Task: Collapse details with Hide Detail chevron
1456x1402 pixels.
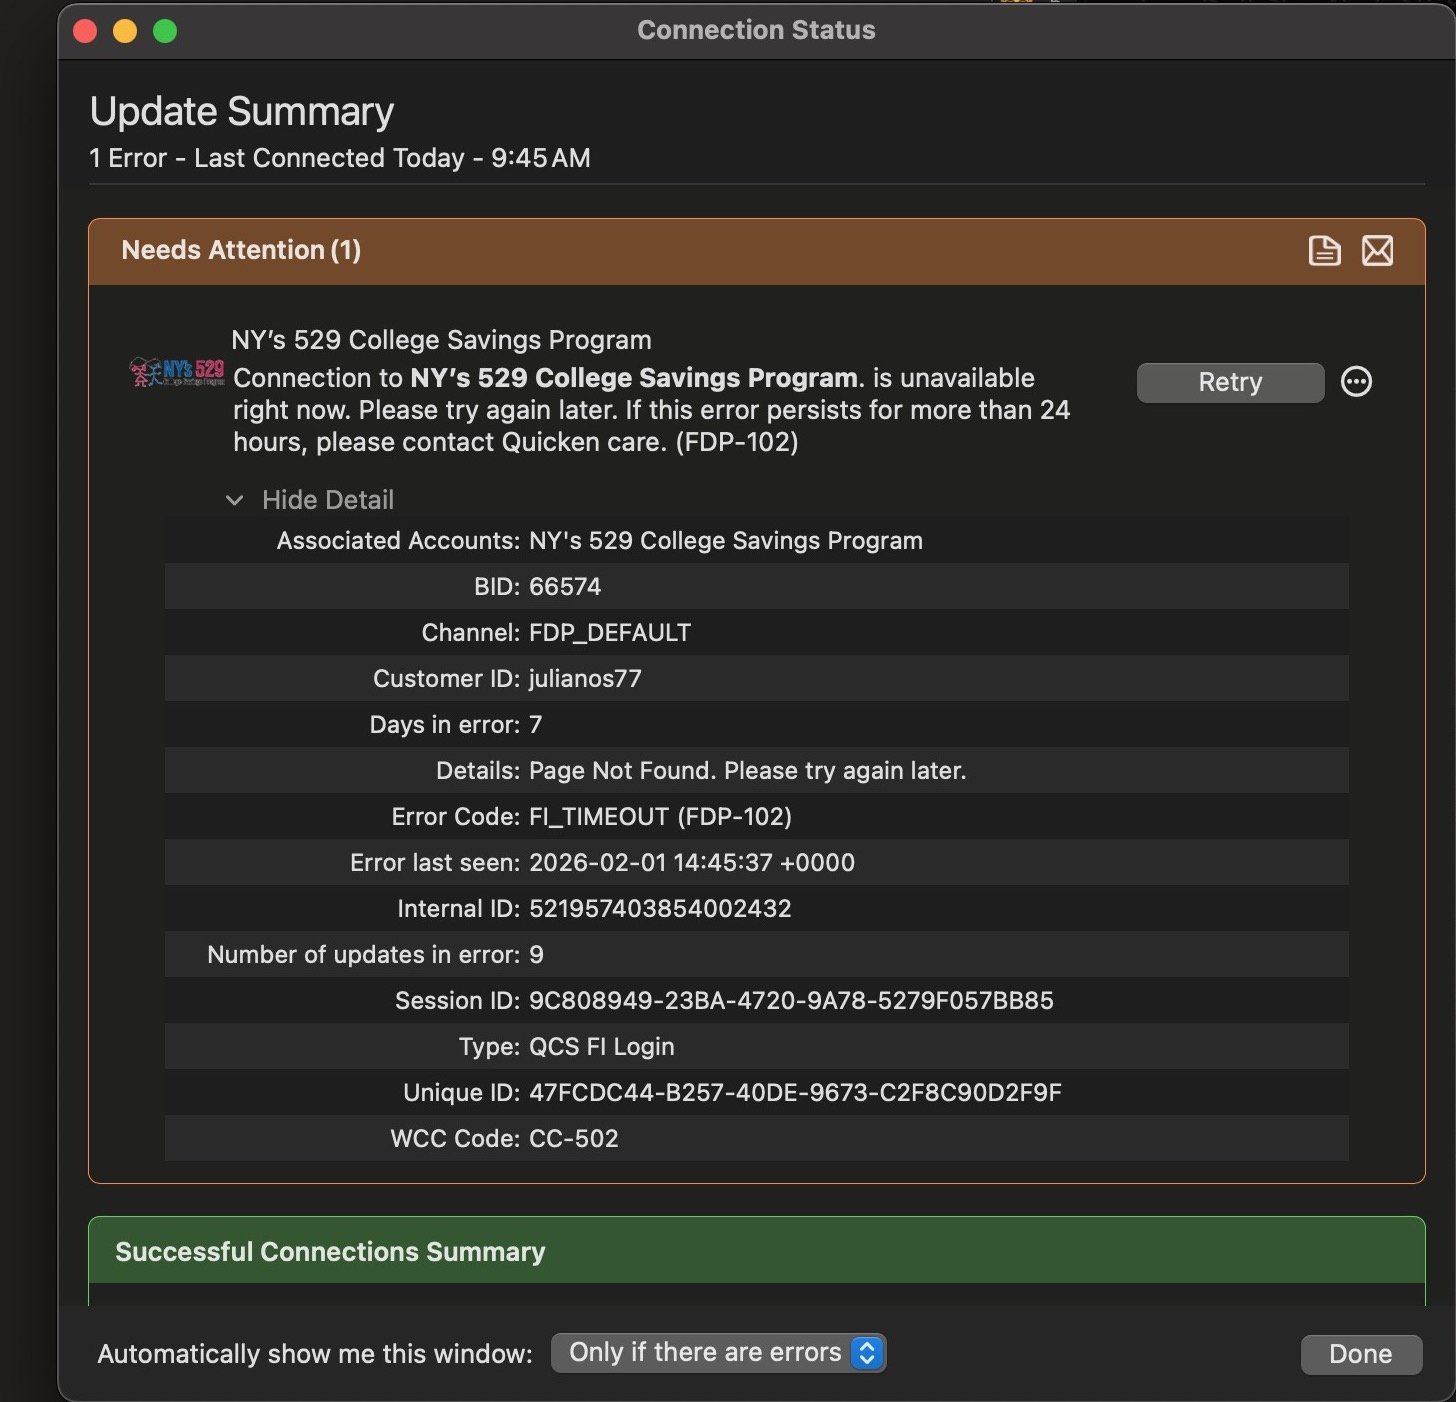Action: [234, 500]
